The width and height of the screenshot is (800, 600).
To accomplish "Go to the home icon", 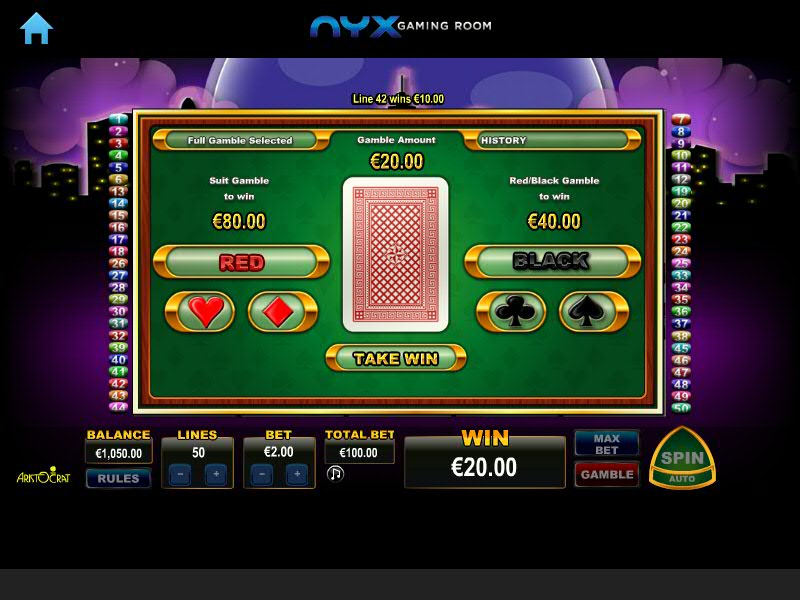I will 36,29.
